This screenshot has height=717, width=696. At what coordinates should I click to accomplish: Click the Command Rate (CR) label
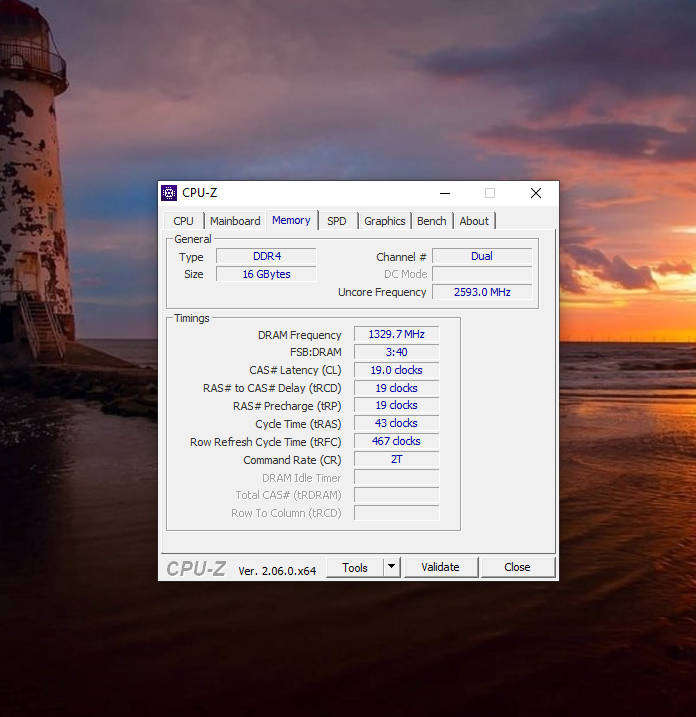click(x=292, y=460)
